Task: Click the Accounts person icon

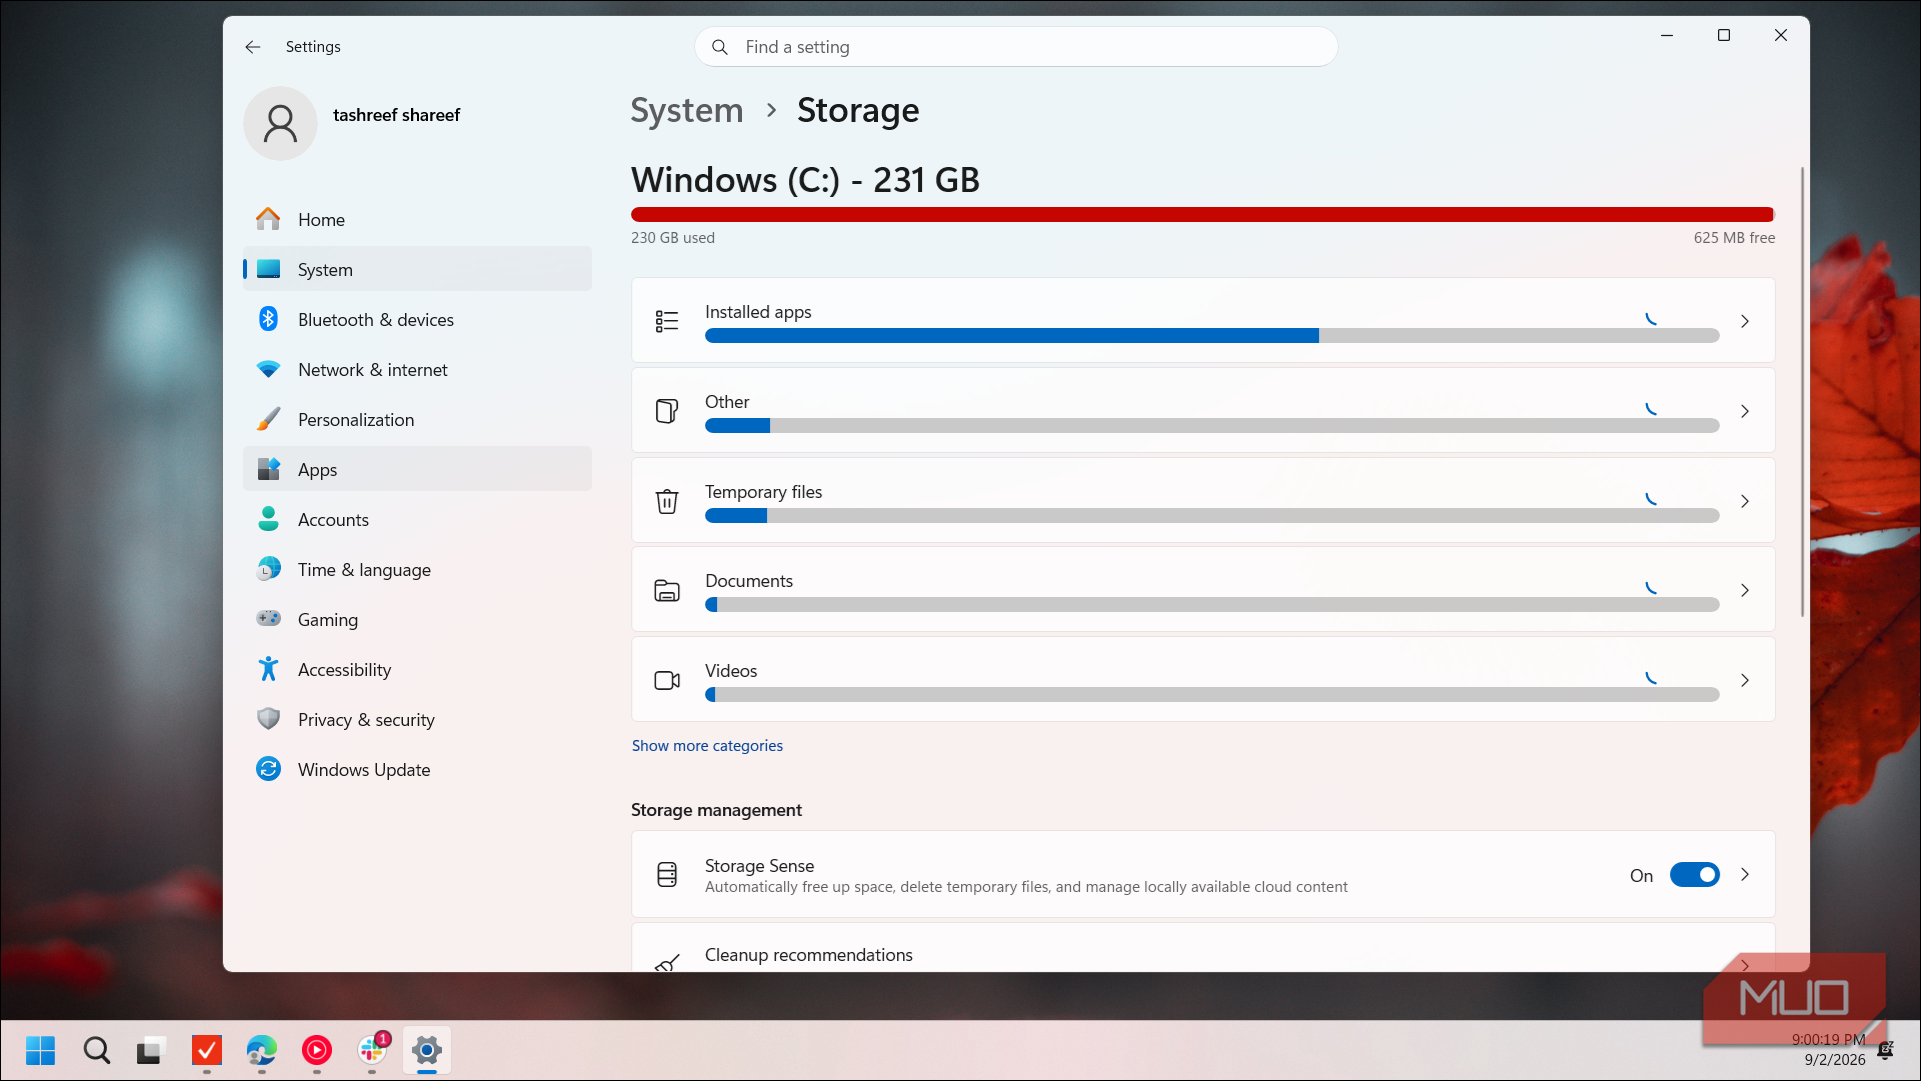Action: [268, 519]
